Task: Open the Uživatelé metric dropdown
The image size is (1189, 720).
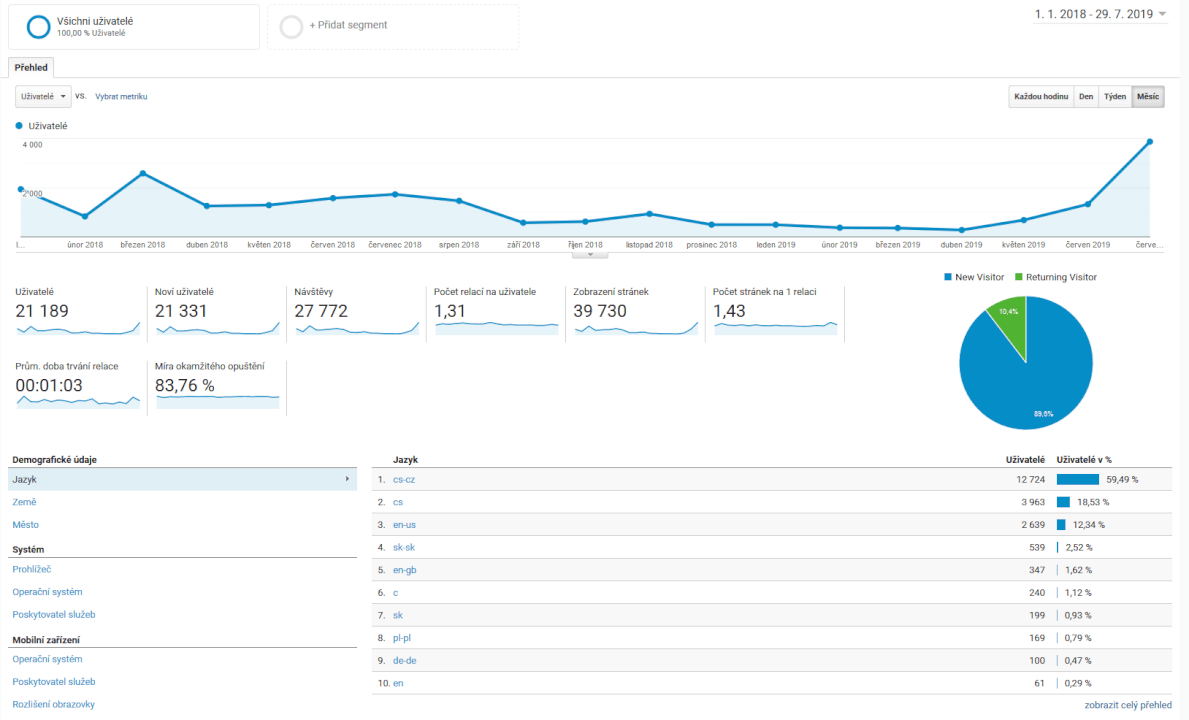Action: (x=43, y=96)
